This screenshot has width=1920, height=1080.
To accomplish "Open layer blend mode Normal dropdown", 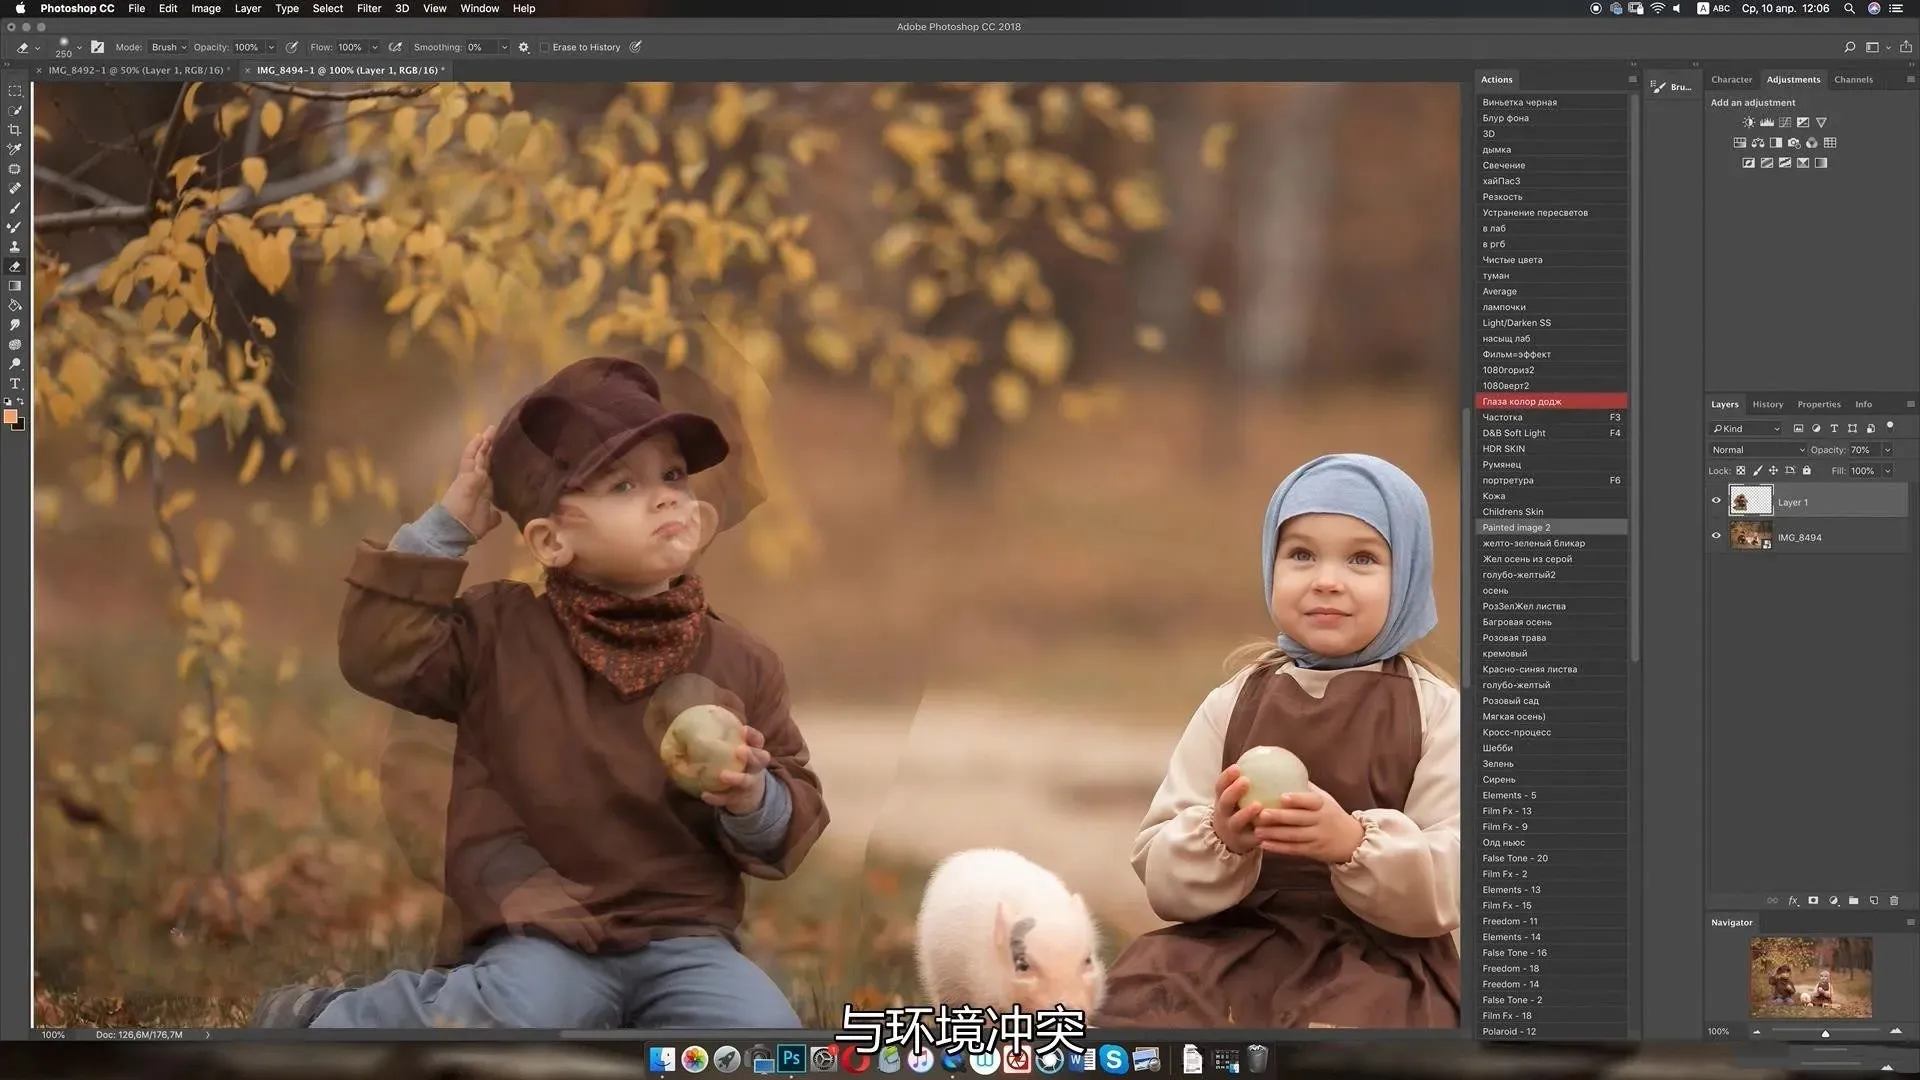I will (1758, 450).
